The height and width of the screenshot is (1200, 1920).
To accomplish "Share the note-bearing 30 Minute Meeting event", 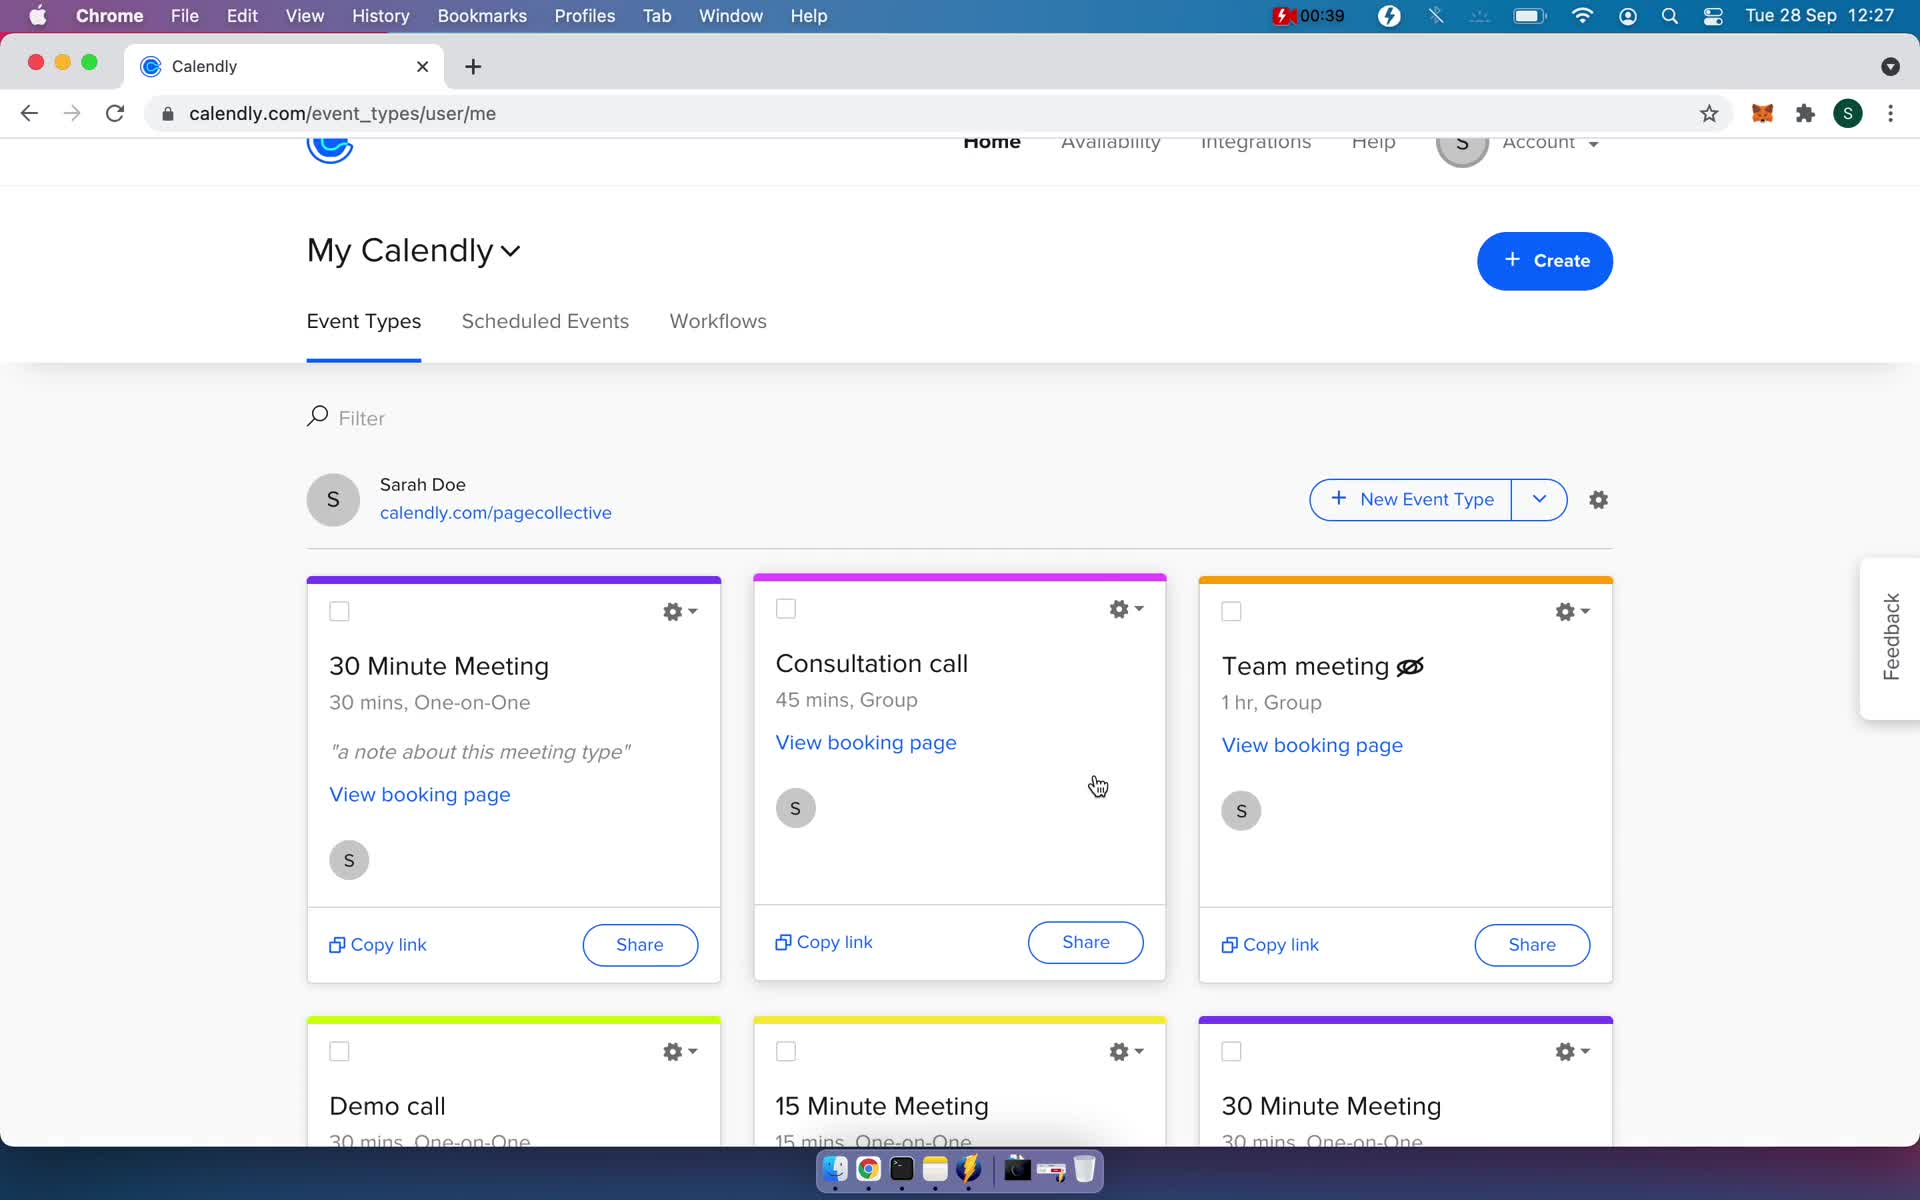I will (x=640, y=945).
